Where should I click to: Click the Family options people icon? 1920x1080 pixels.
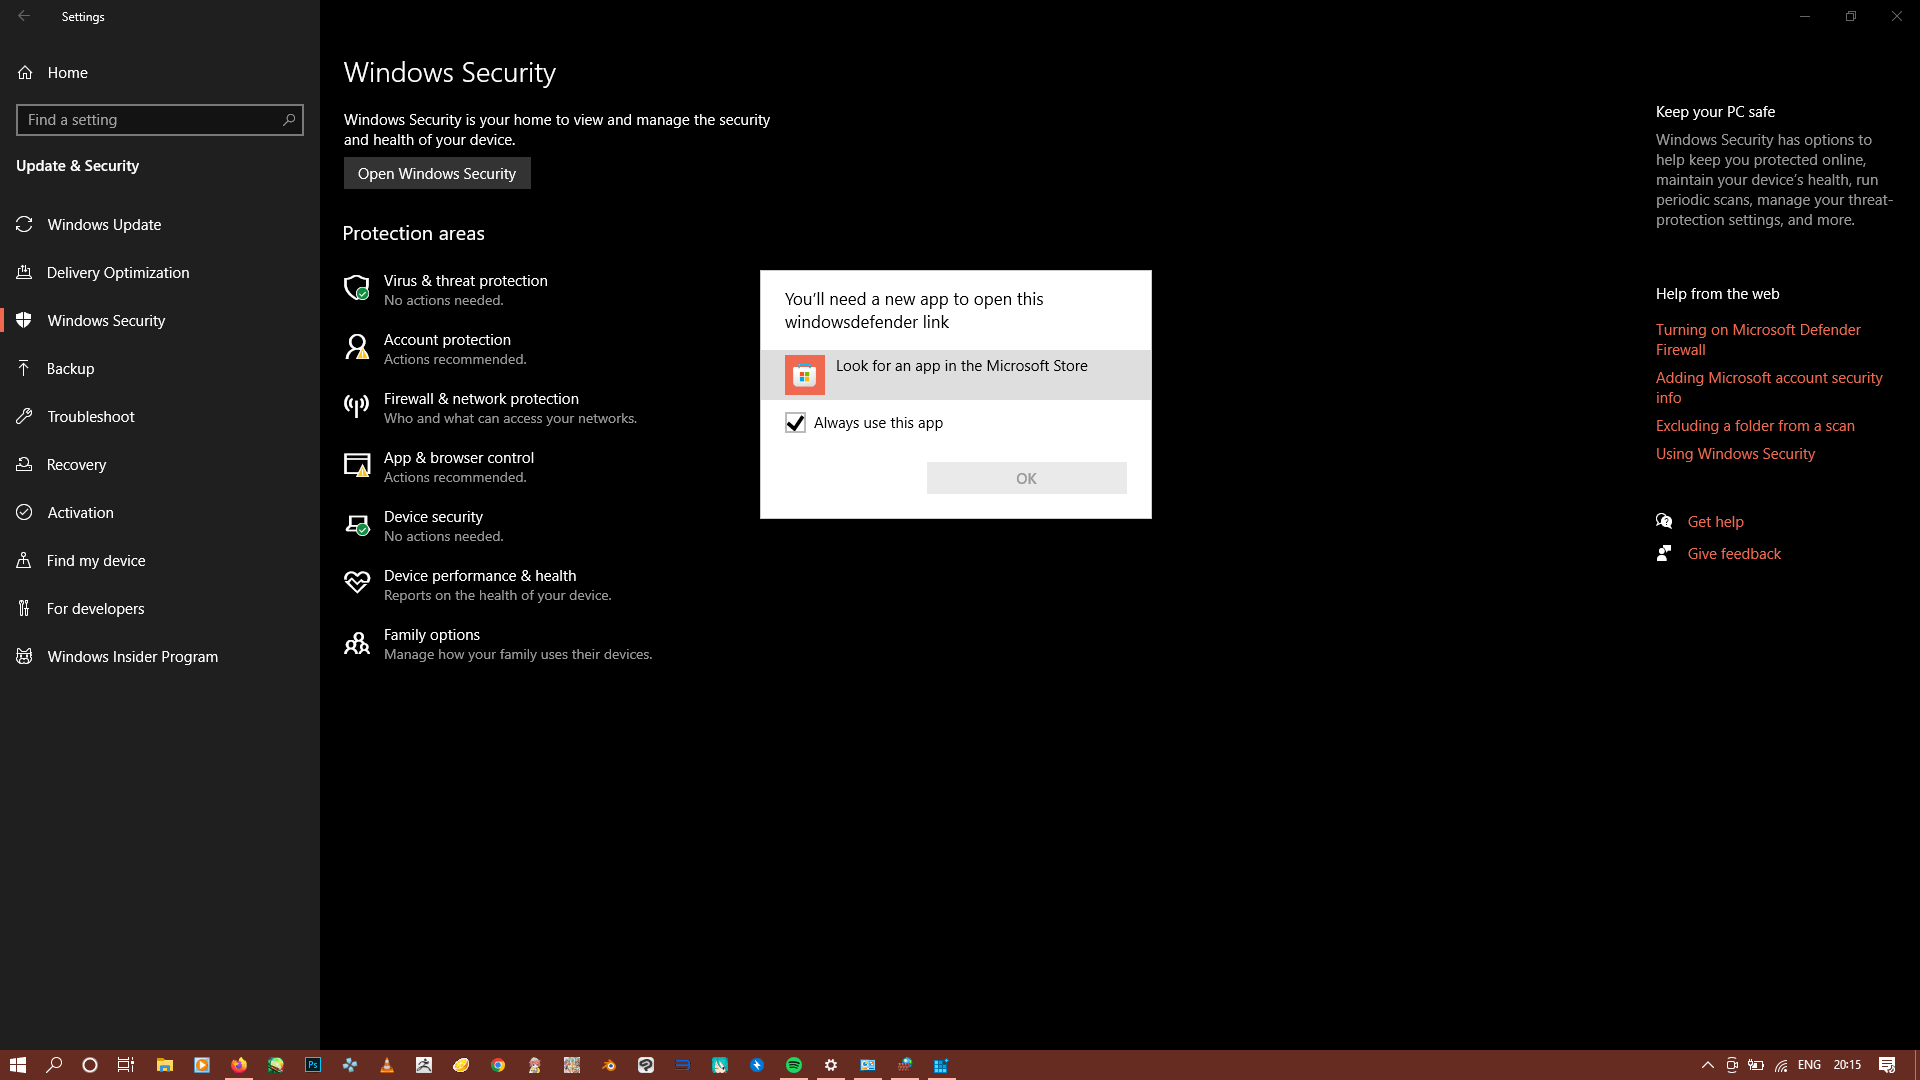click(x=356, y=643)
